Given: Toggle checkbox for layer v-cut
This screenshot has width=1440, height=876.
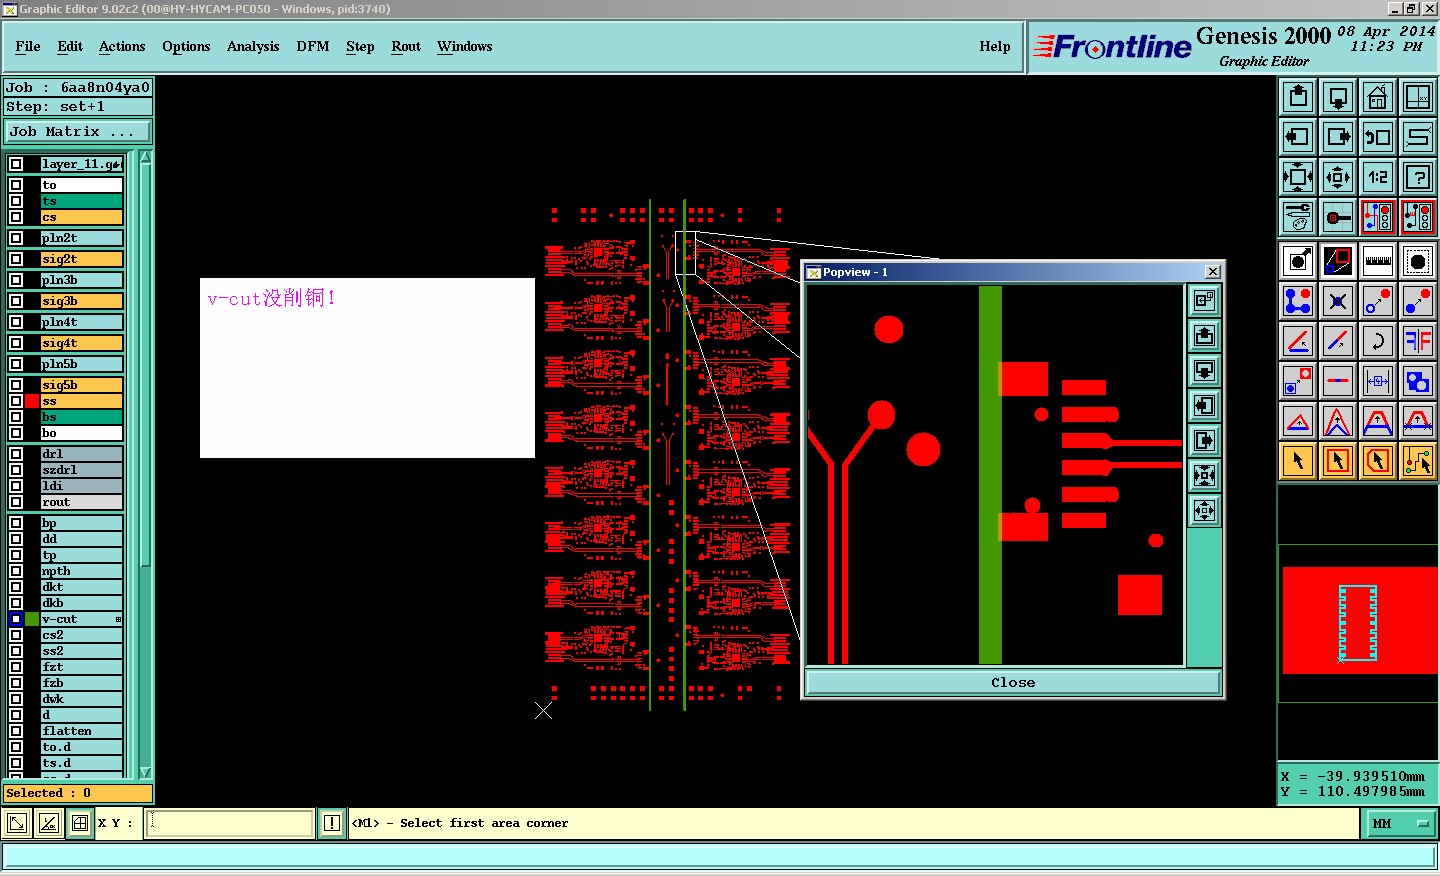Looking at the screenshot, I should point(16,619).
